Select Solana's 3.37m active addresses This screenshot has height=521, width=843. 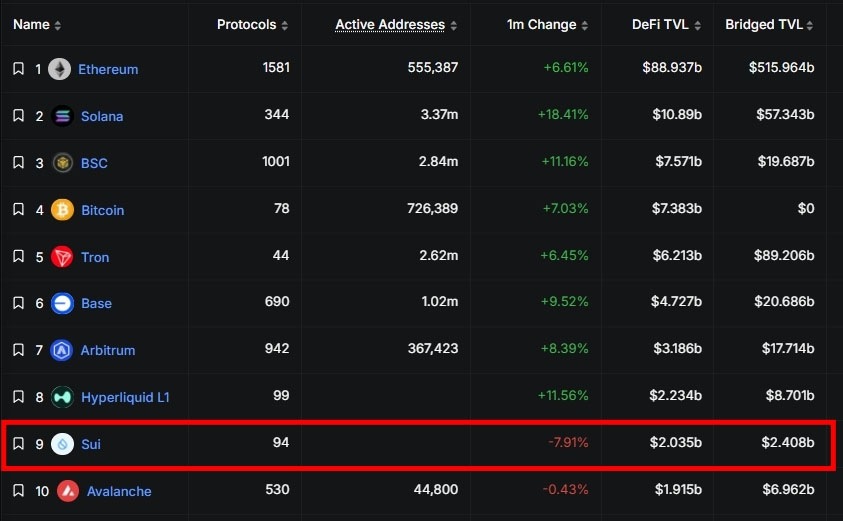pos(439,115)
